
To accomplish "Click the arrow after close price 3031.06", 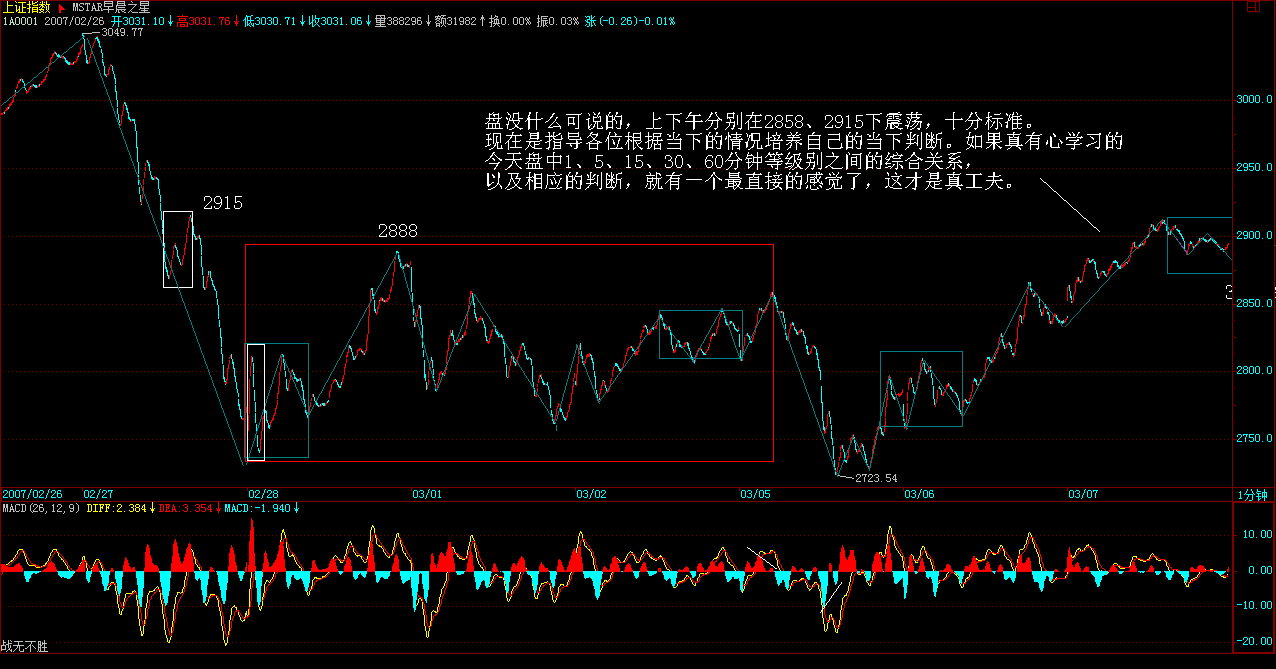I will point(366,21).
